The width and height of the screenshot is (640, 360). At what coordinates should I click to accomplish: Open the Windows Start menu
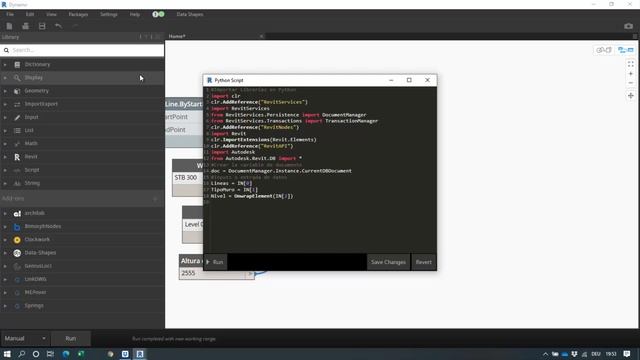click(7, 354)
